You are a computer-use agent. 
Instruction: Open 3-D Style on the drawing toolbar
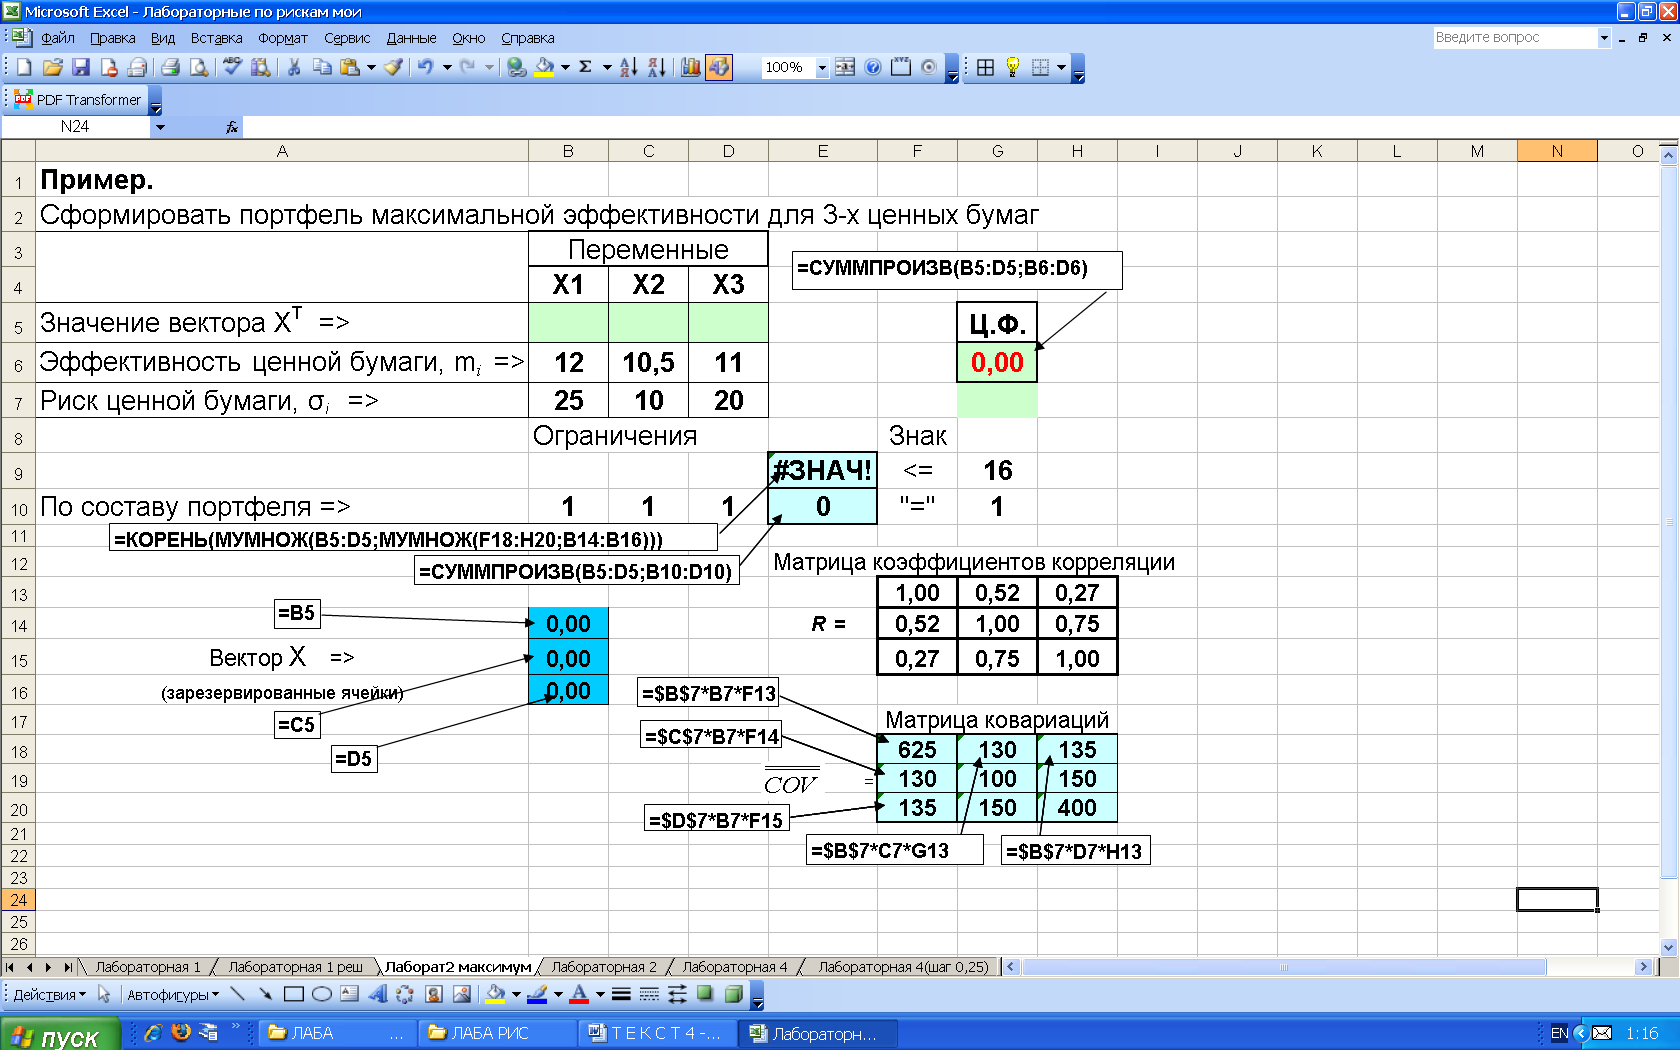(733, 994)
